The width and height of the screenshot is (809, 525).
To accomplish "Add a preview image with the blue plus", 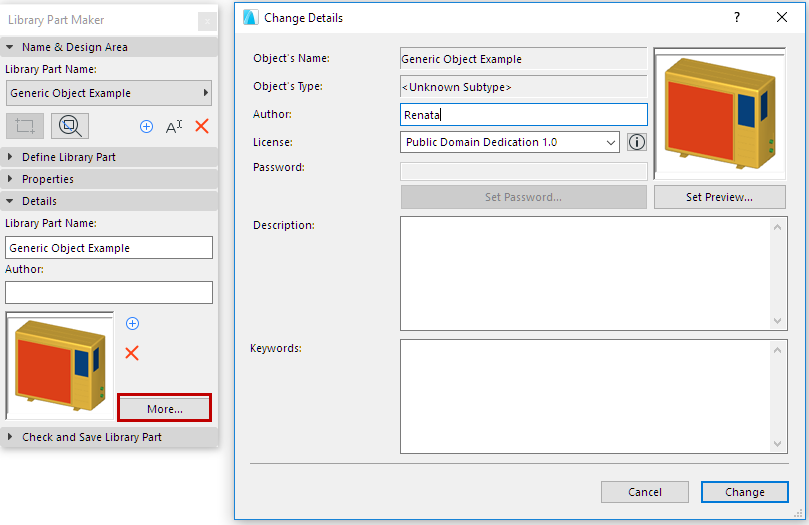I will click(132, 323).
